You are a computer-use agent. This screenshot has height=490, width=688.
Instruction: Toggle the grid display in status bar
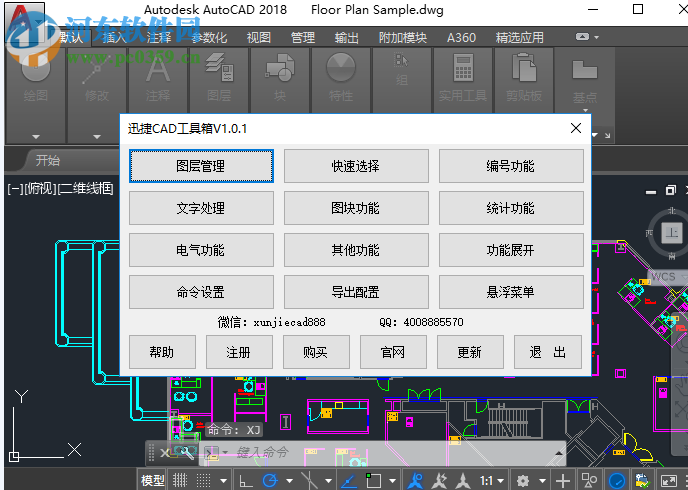(179, 480)
